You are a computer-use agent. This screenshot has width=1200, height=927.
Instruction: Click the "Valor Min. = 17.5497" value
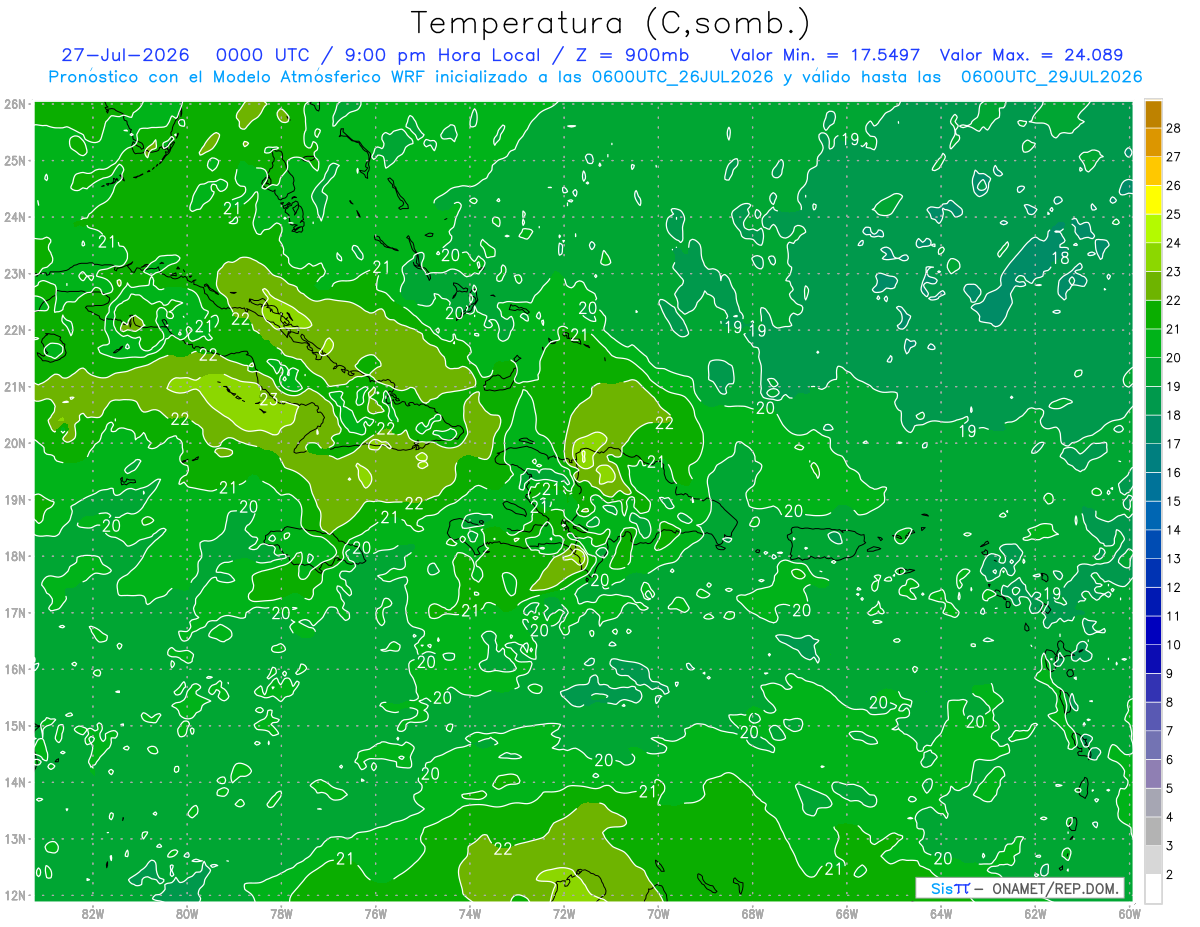pyautogui.click(x=825, y=55)
